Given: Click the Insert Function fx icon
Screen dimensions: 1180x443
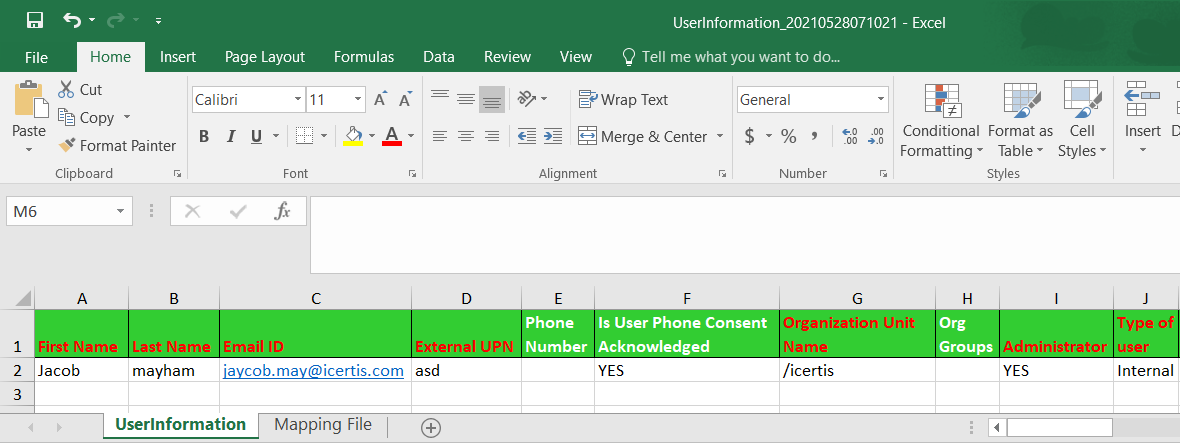Looking at the screenshot, I should [x=283, y=211].
